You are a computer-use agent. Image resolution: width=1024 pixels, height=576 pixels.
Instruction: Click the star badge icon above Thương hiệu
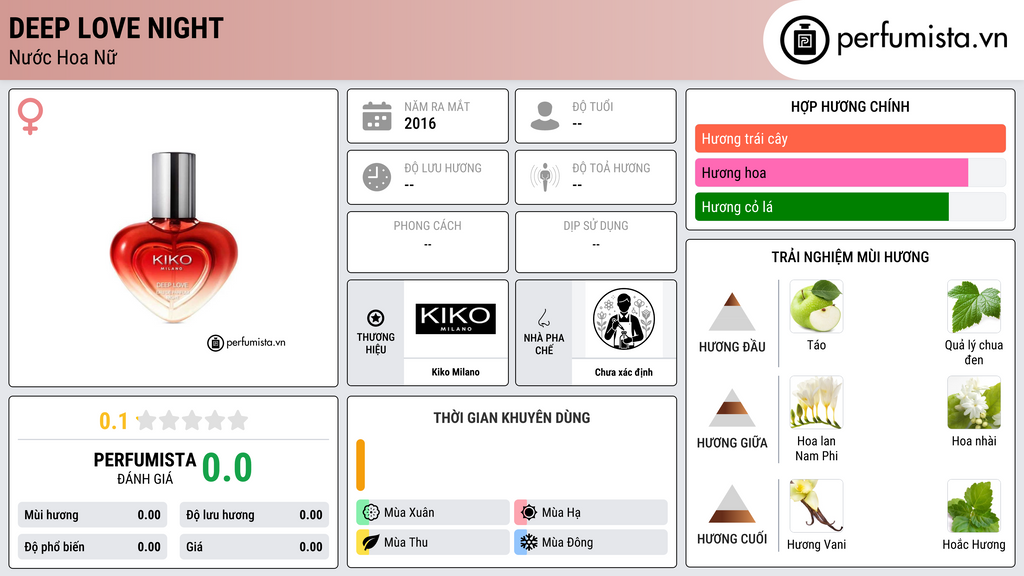pos(376,318)
